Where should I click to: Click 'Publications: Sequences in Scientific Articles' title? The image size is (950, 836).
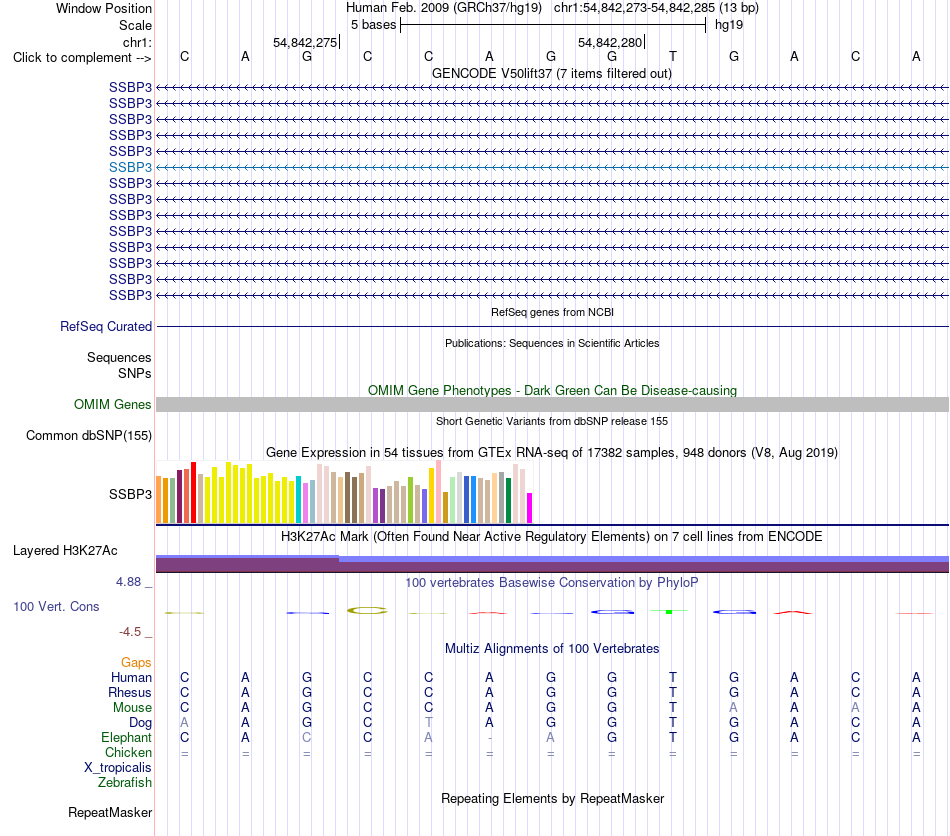coord(552,343)
